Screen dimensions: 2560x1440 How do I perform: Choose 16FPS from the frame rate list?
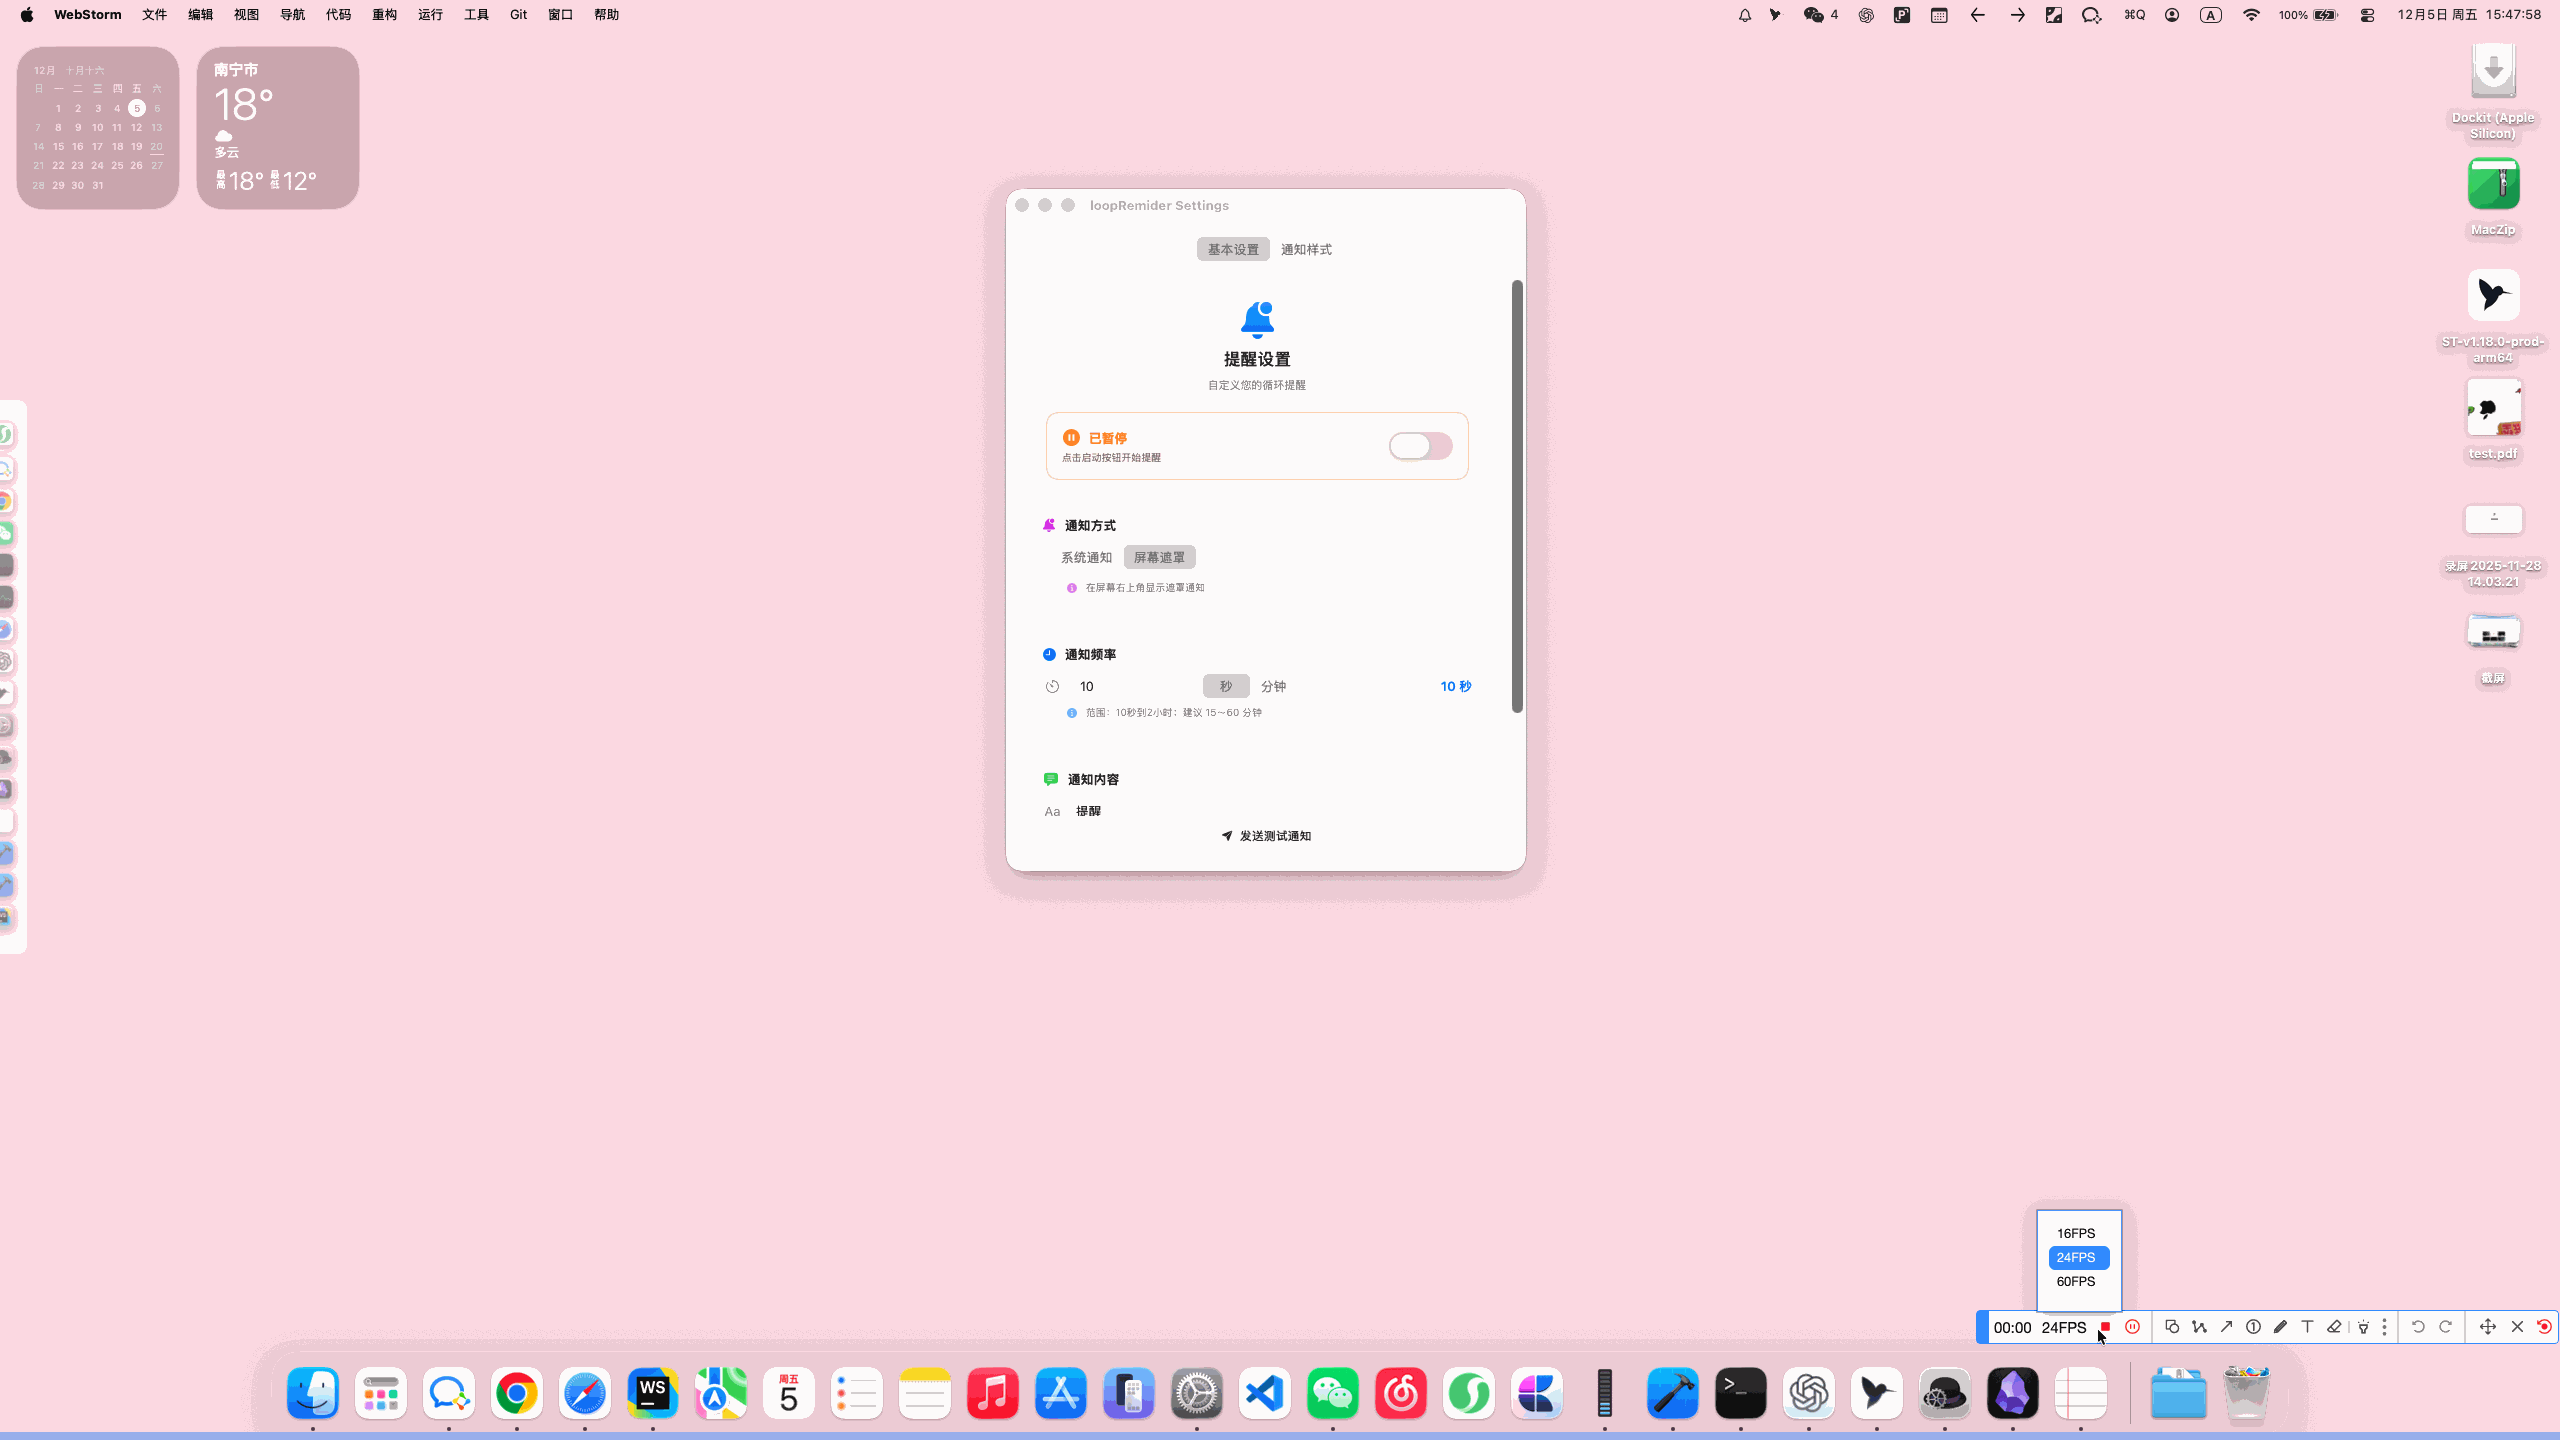click(x=2076, y=1233)
